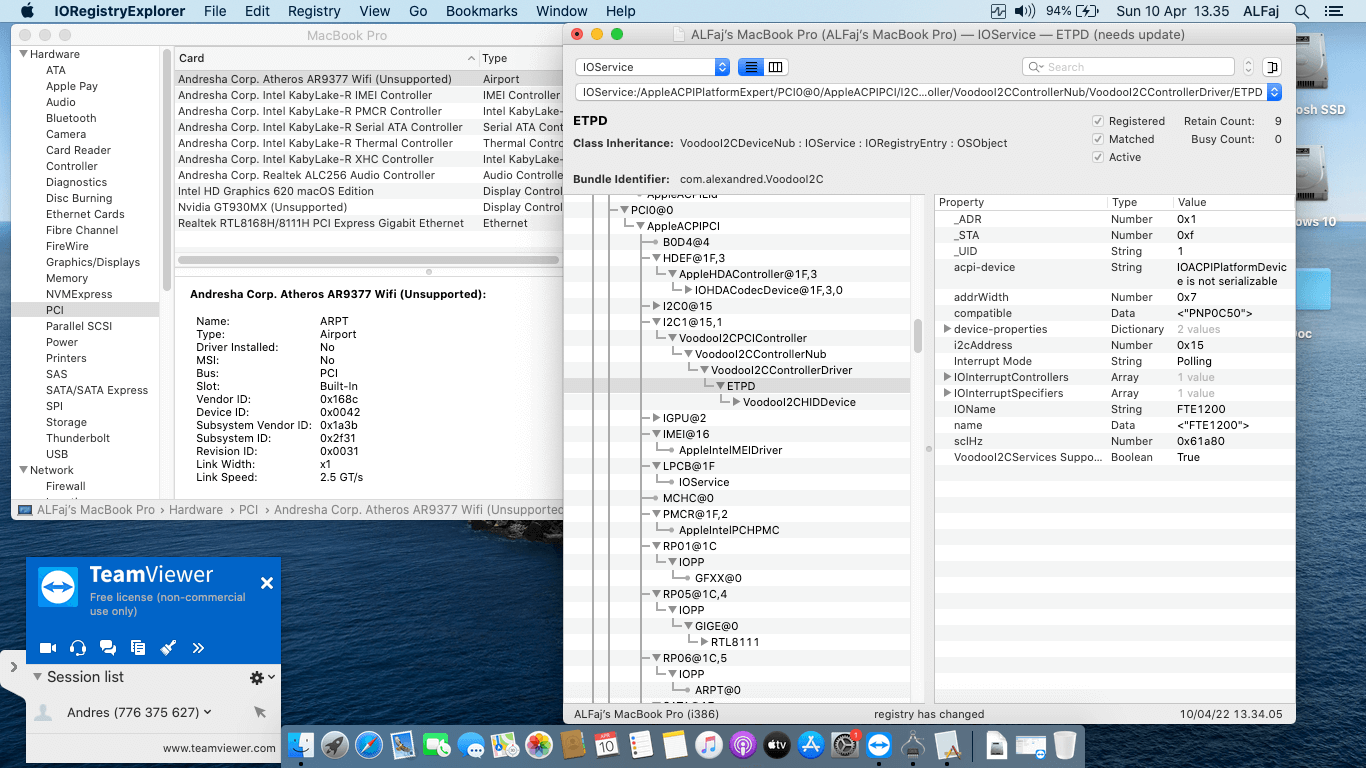
Task: Expand the device-properties dictionary row
Action: click(x=946, y=329)
